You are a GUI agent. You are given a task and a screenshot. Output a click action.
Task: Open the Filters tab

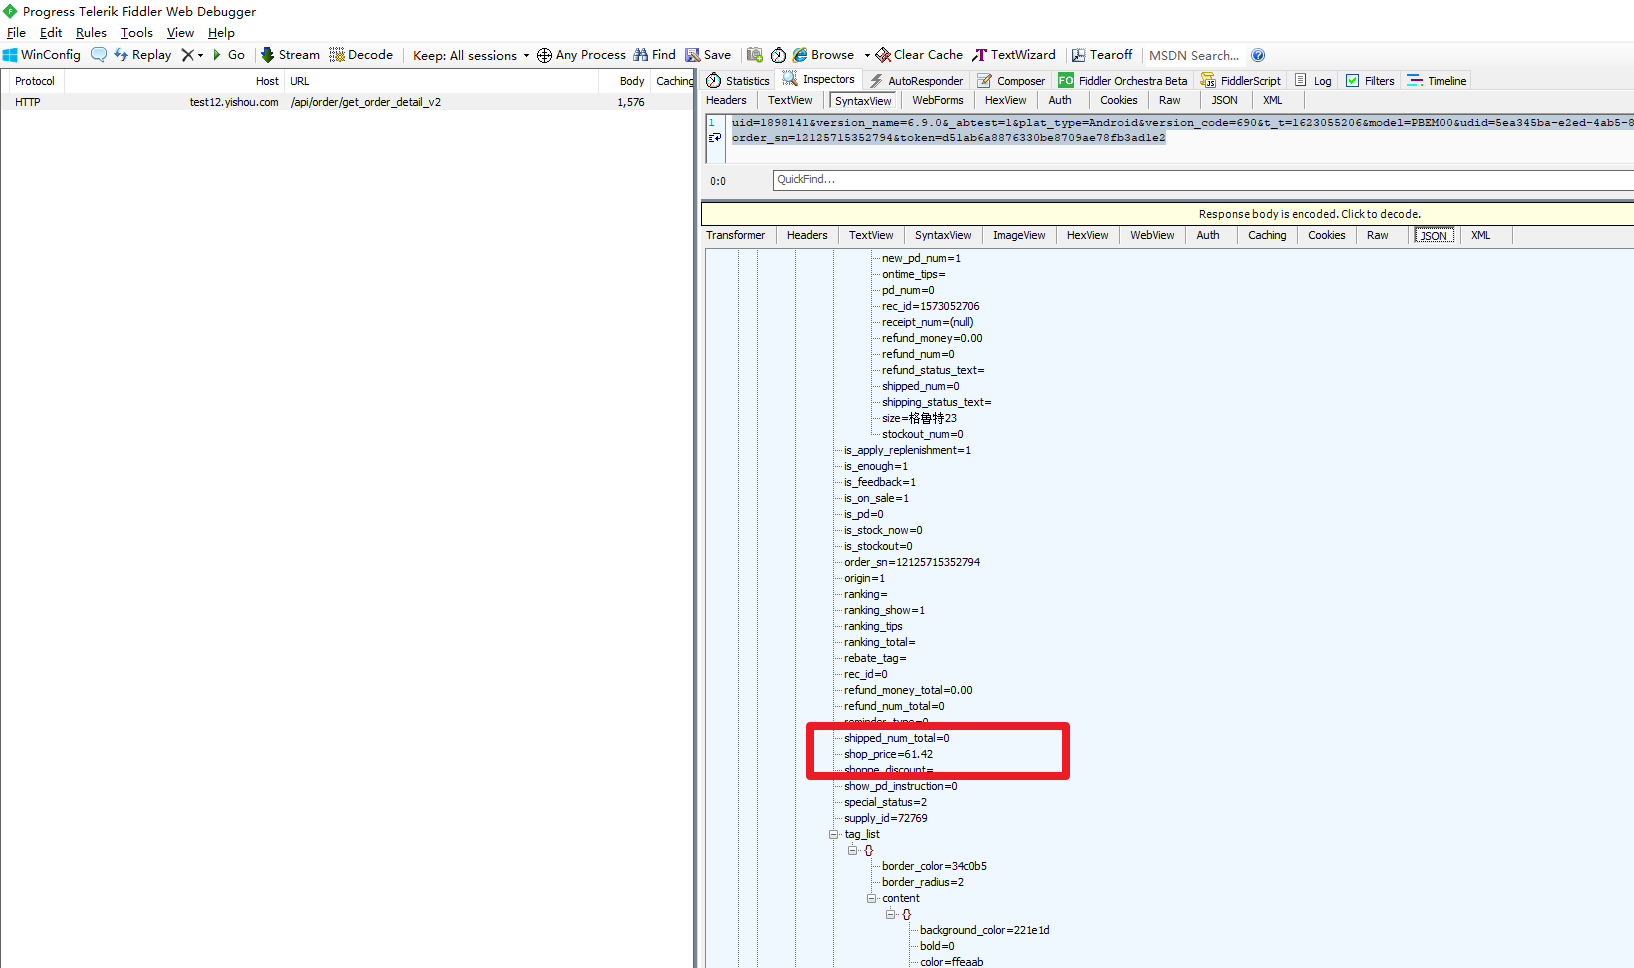pos(1370,81)
